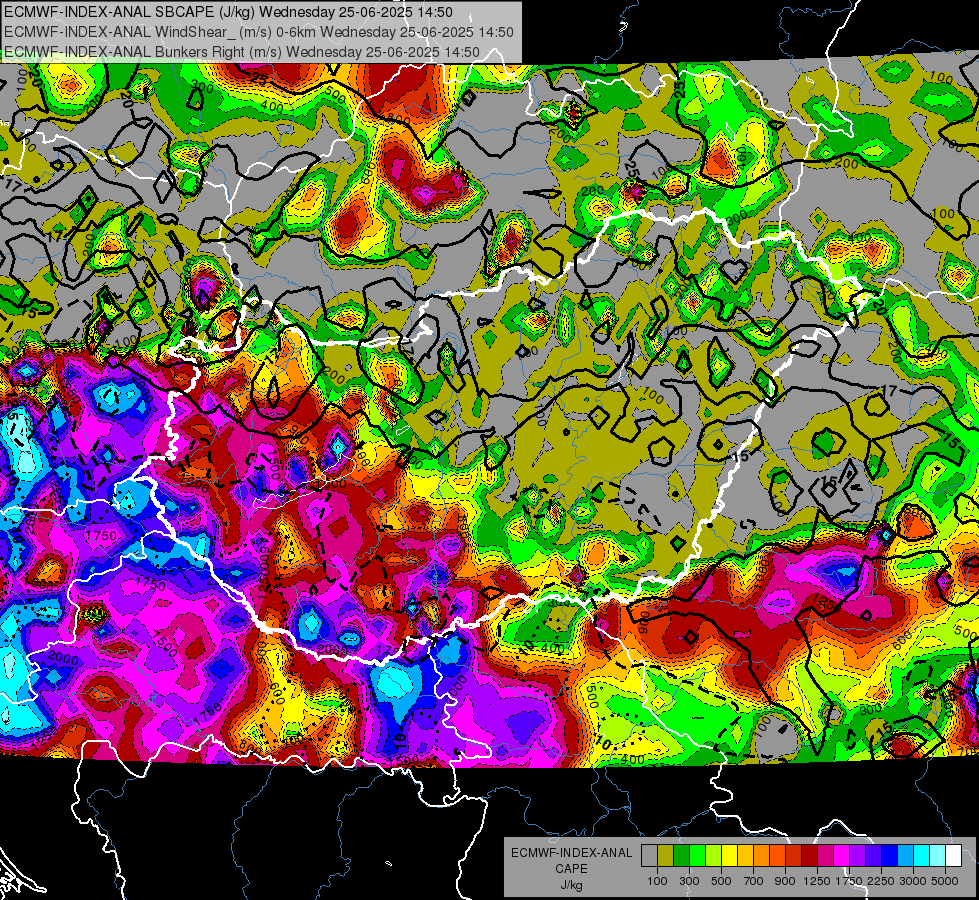Click the CAPE label in the legend
The image size is (979, 900).
coord(571,868)
